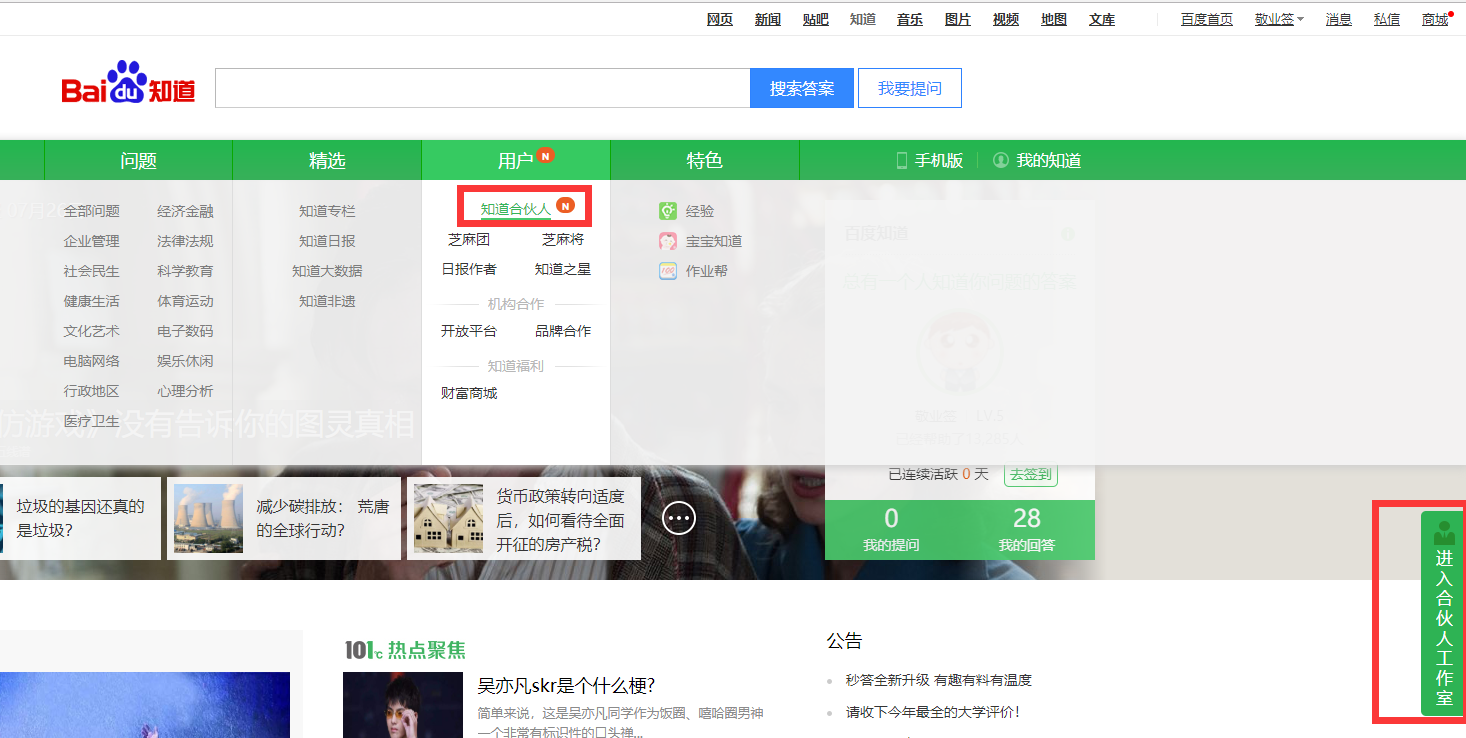Open the 财富商城 link
Viewport: 1466px width, 738px height.
click(469, 393)
